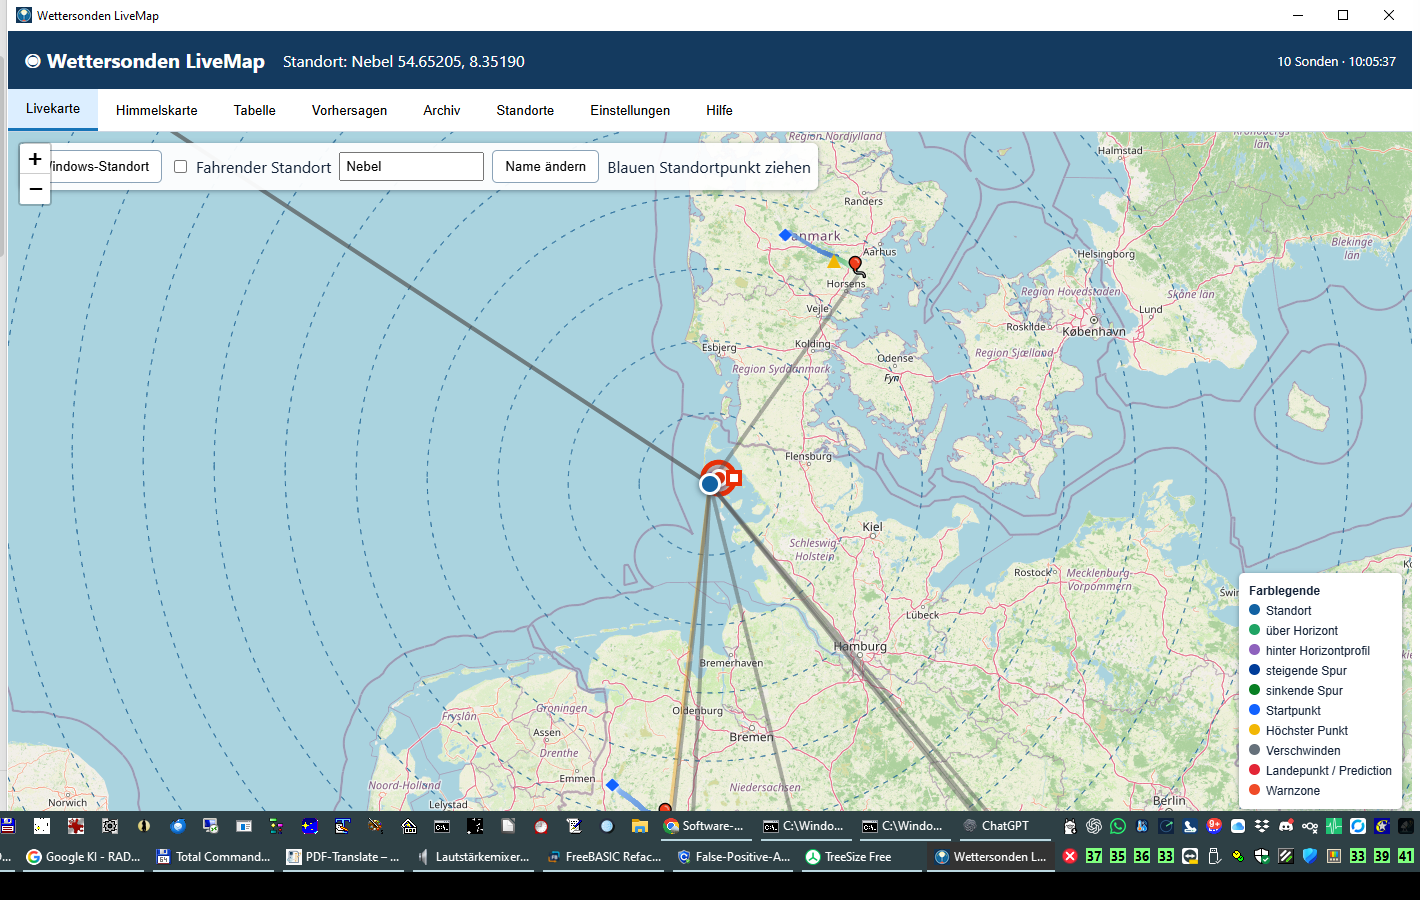This screenshot has height=900, width=1420.
Task: Select the red square sonde marker near Standort
Action: coord(734,478)
